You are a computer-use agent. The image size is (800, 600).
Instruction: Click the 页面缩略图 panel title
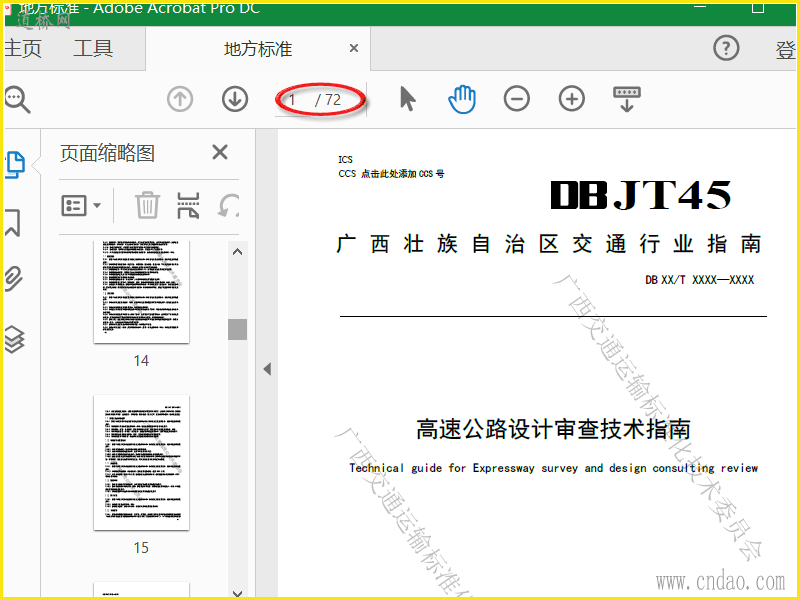coord(107,153)
